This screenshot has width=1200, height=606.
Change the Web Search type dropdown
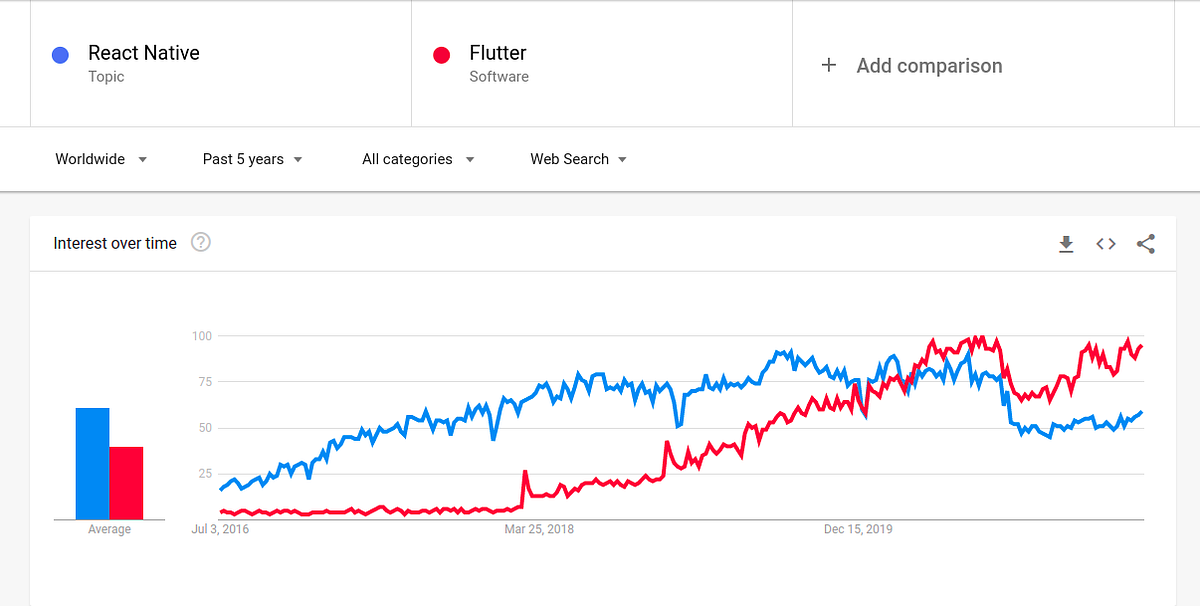pos(578,159)
